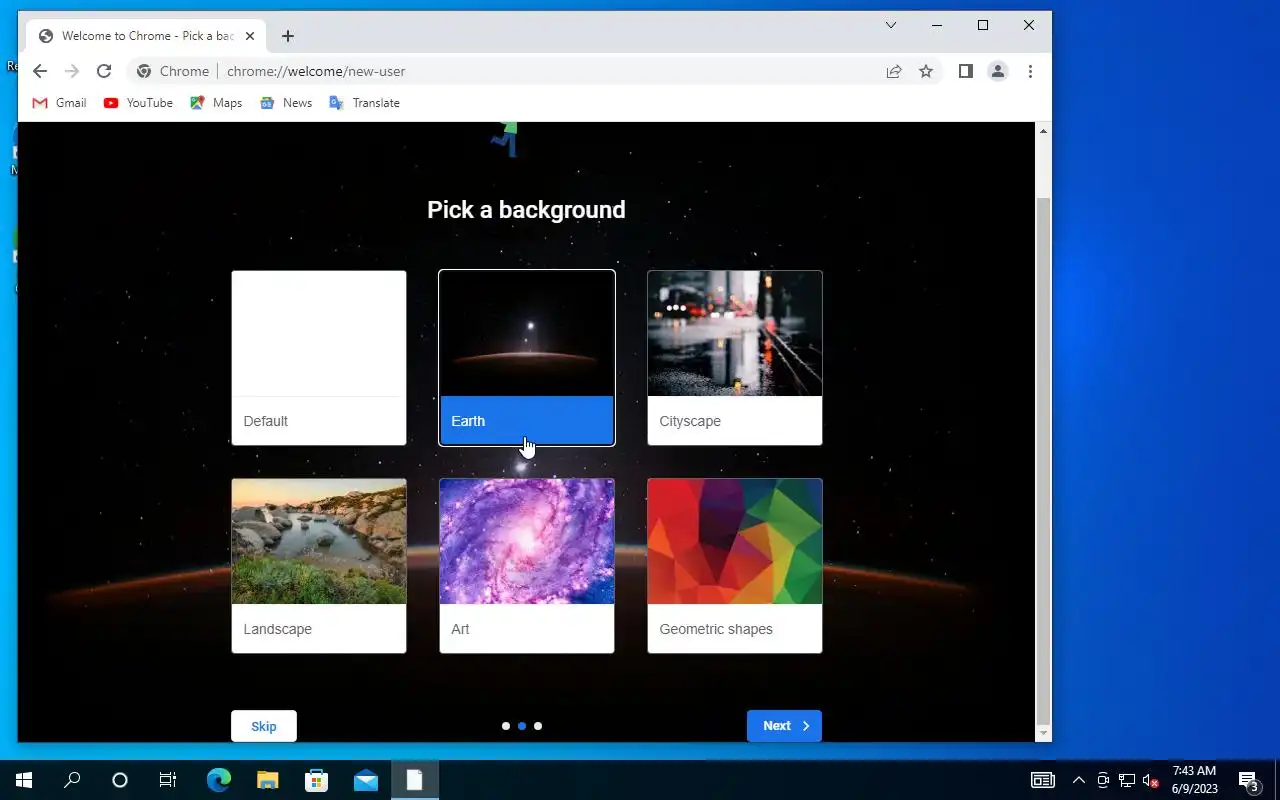Skip the background selection step

tap(264, 726)
